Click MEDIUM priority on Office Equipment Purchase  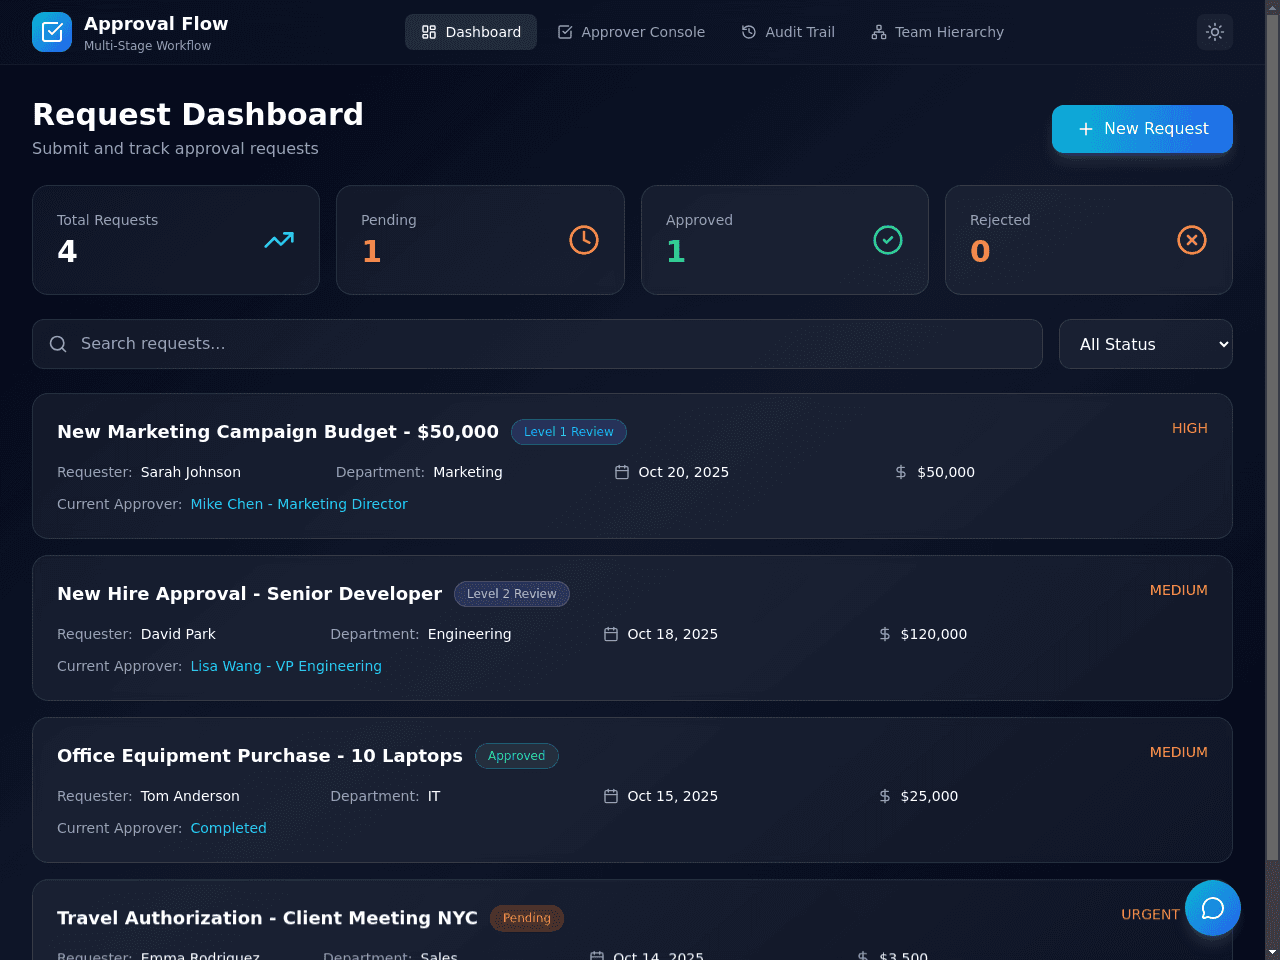pos(1179,752)
